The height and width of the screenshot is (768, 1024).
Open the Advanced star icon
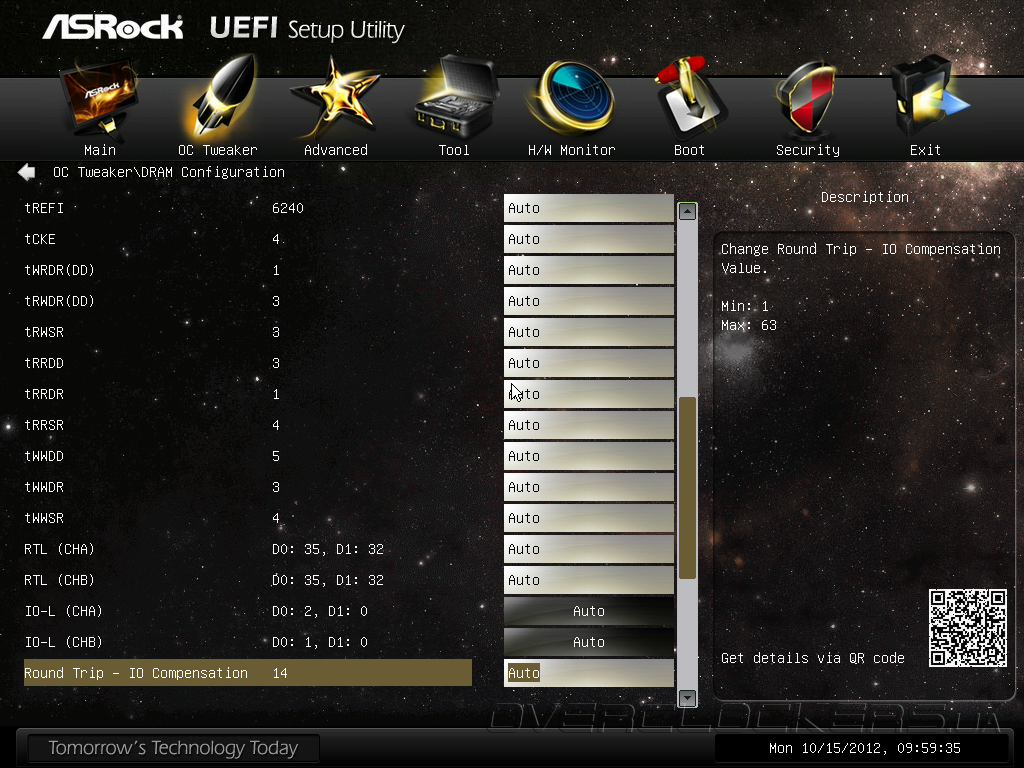pos(336,97)
